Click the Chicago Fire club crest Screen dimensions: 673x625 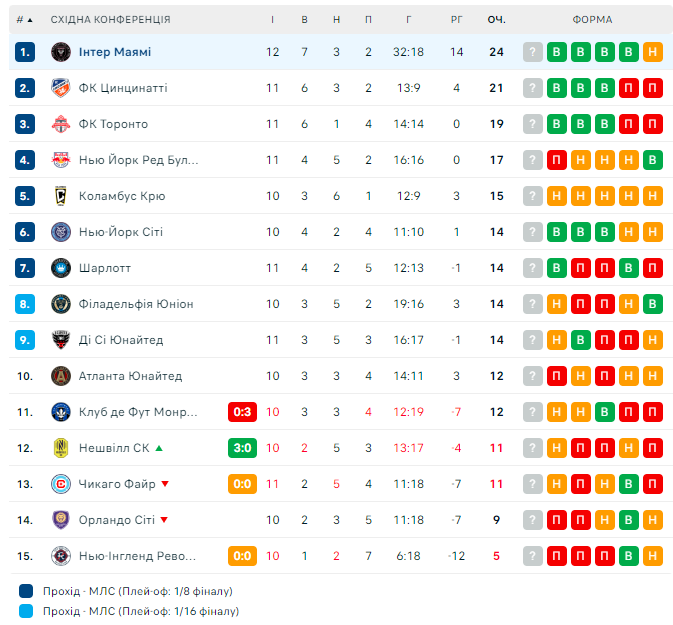60,484
